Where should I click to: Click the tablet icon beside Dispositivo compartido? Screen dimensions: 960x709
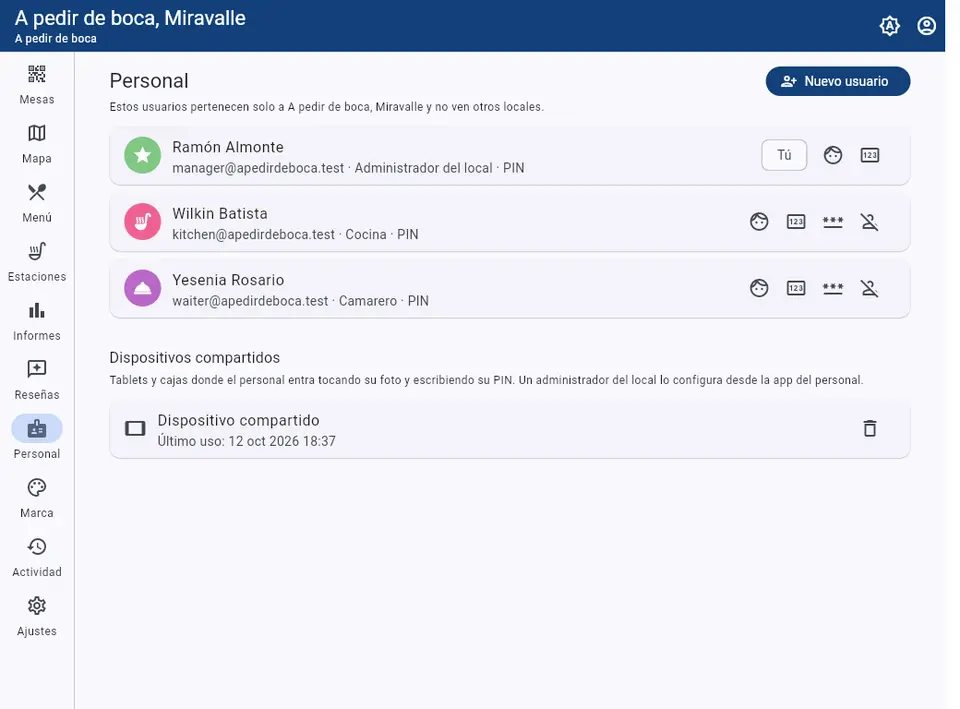pyautogui.click(x=135, y=428)
